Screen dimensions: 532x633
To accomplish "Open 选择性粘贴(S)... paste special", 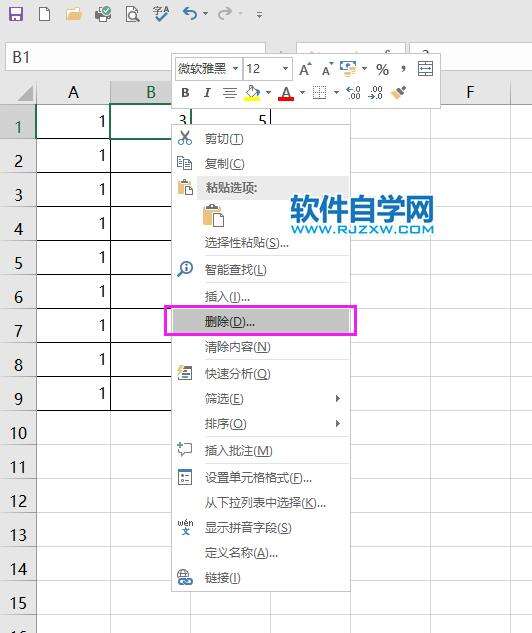I will point(260,243).
